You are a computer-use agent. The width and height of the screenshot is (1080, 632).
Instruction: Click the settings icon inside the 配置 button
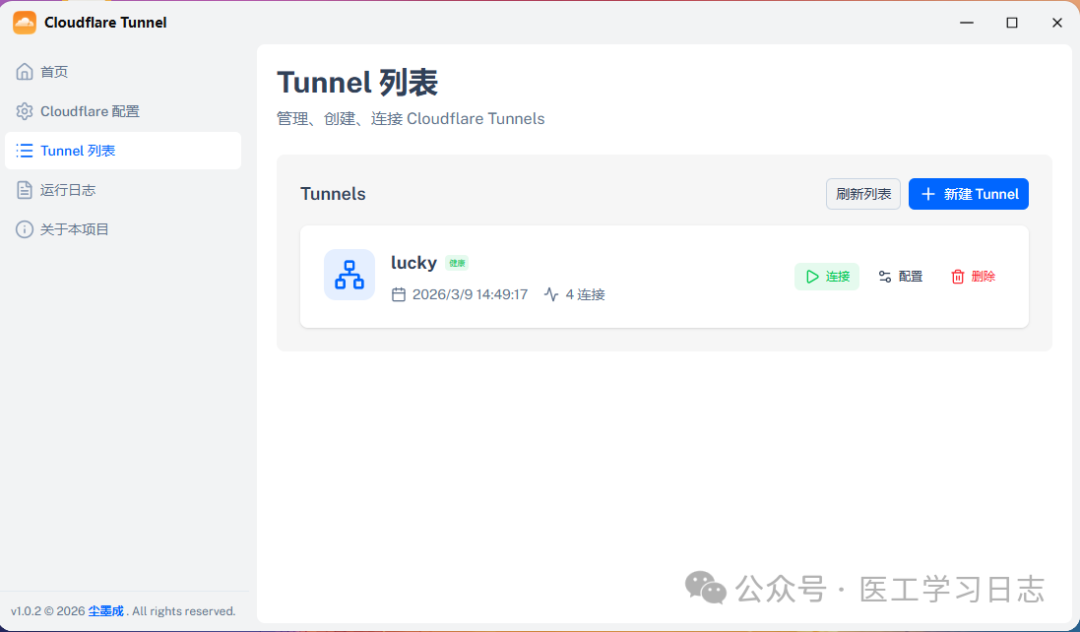[x=884, y=276]
